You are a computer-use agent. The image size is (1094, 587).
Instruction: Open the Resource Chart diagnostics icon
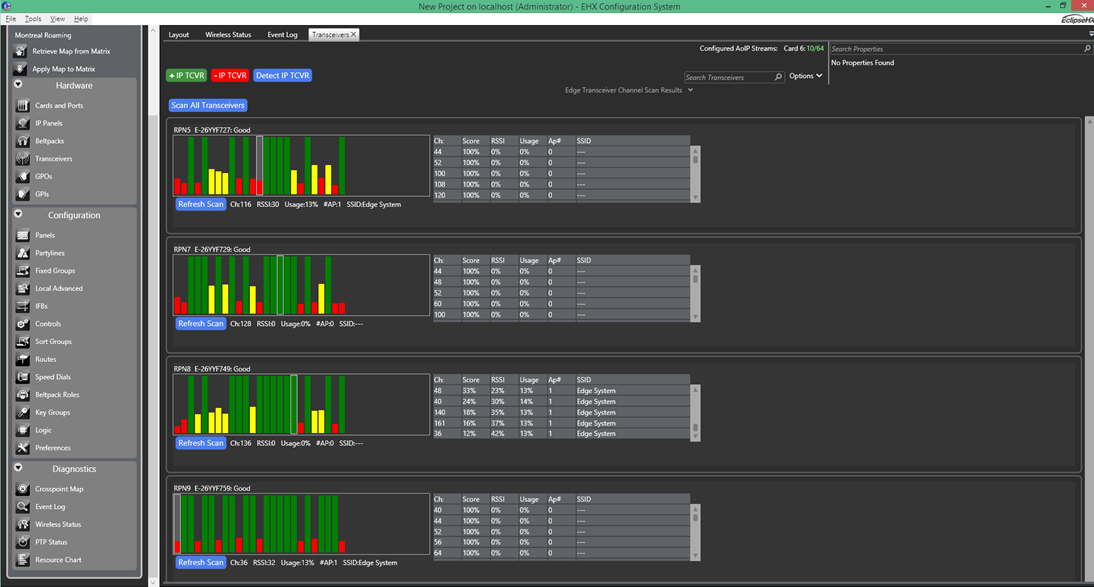(22, 560)
